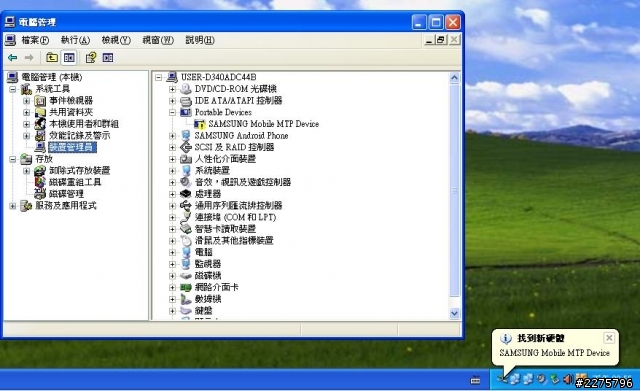The image size is (640, 391).
Task: Expand the 連接埠 (COM 和 LPT) node
Action: click(x=173, y=218)
